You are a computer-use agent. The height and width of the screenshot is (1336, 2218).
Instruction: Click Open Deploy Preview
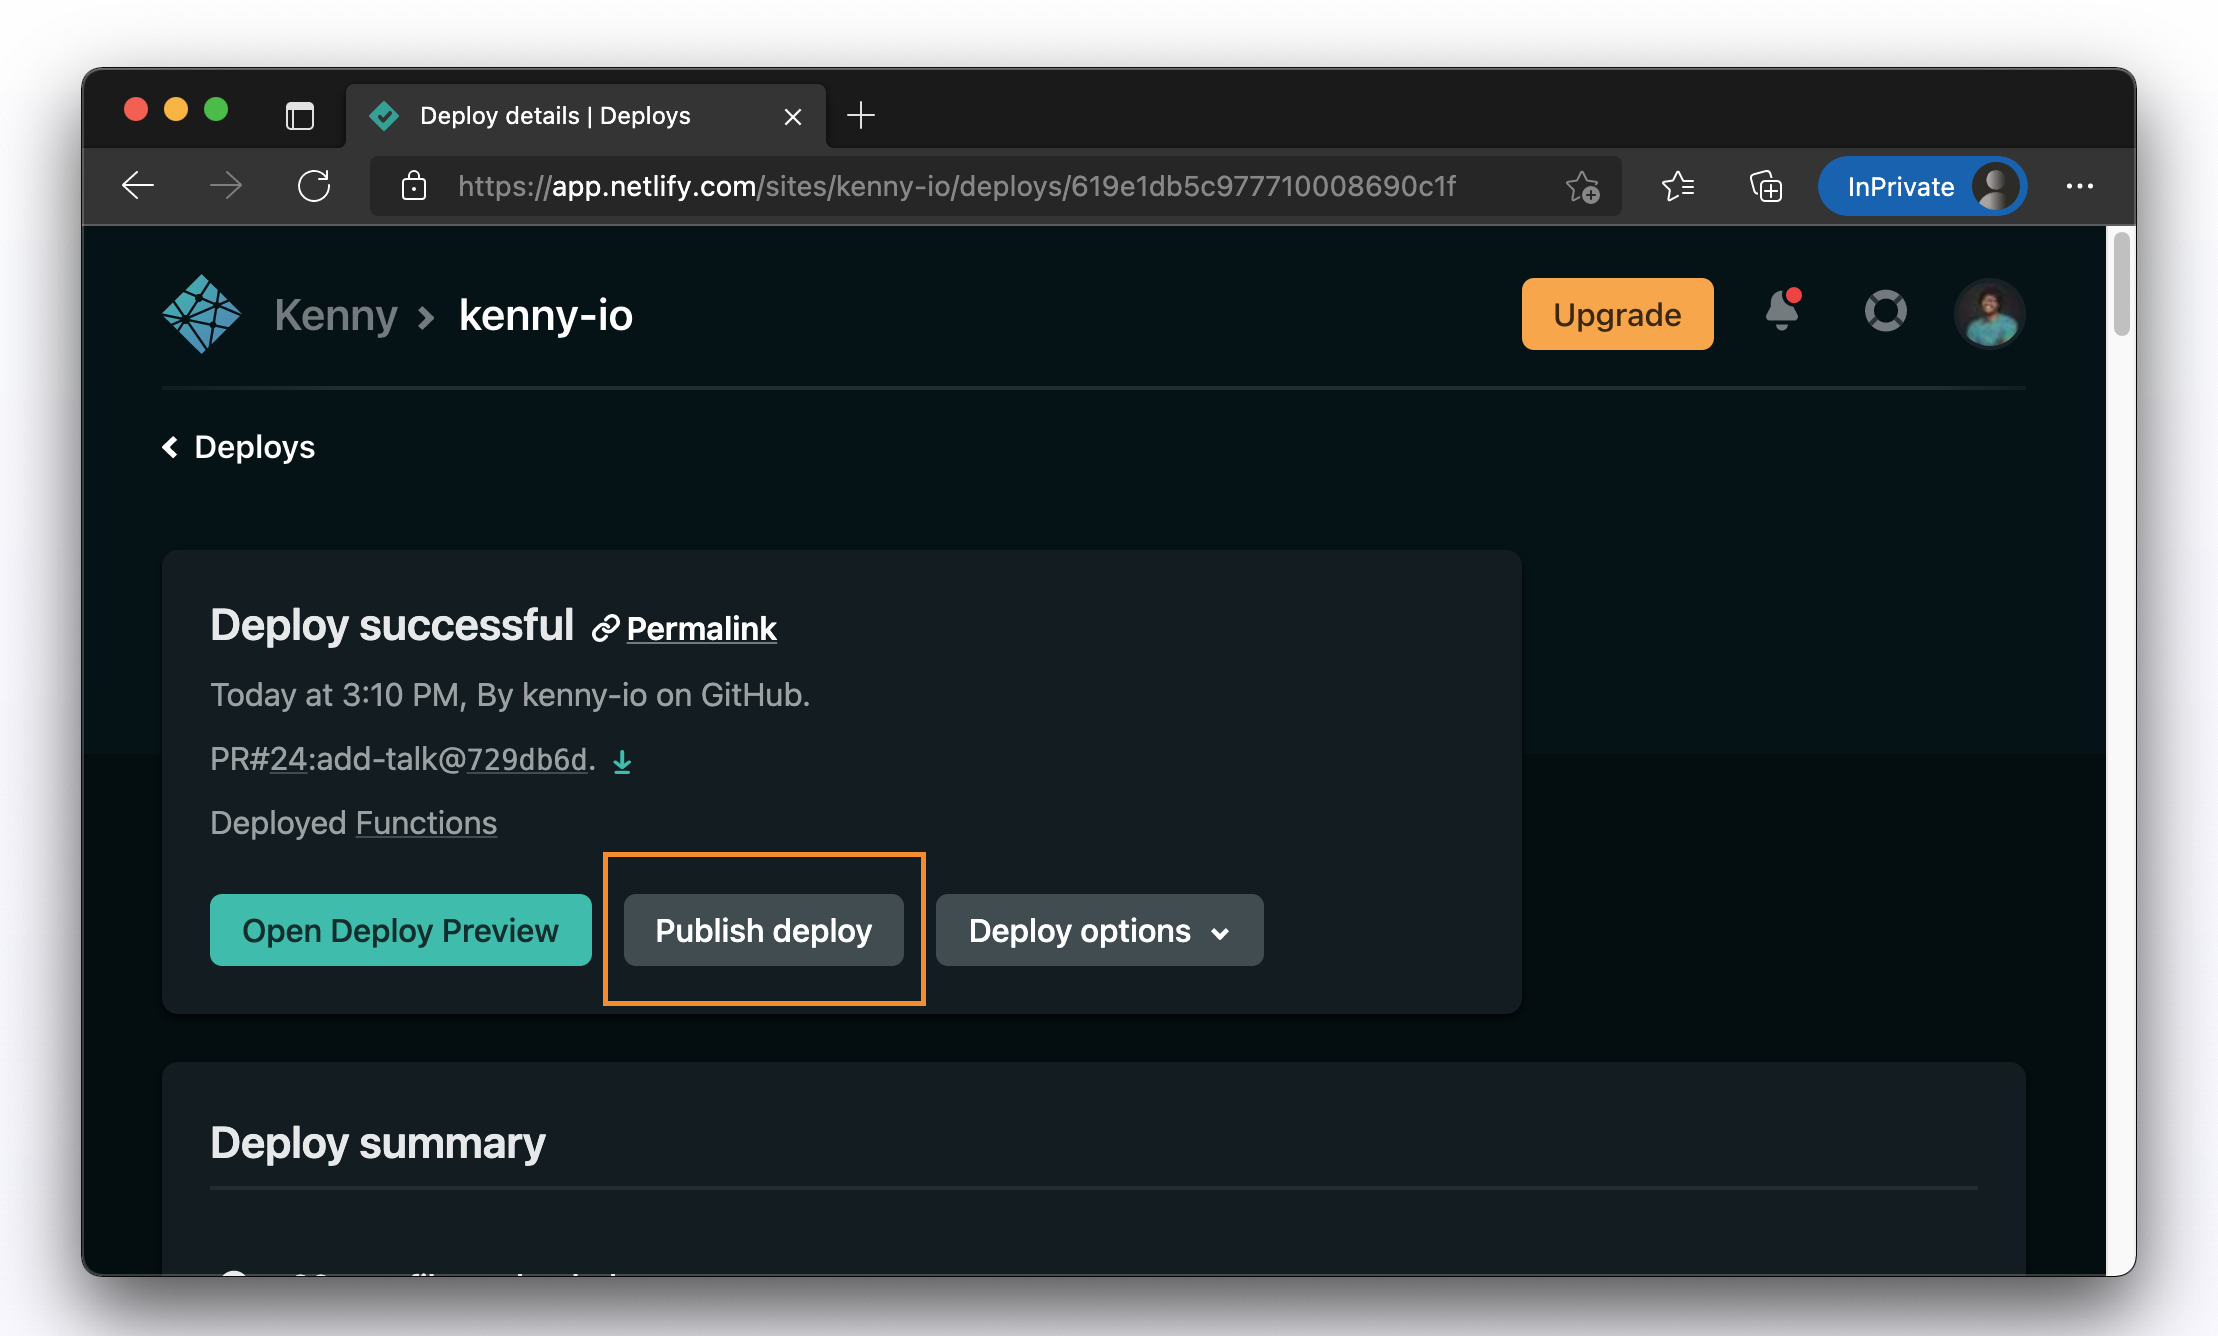(x=399, y=930)
